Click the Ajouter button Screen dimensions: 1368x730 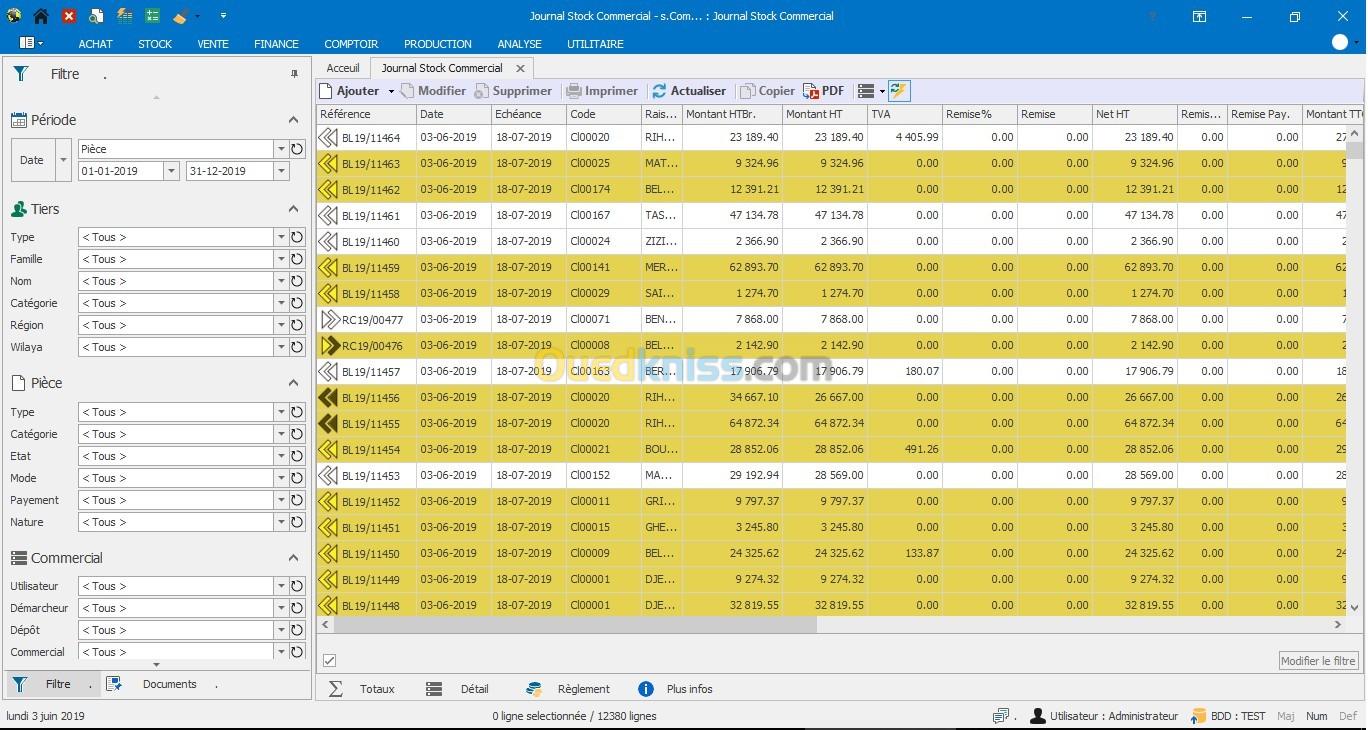point(350,91)
